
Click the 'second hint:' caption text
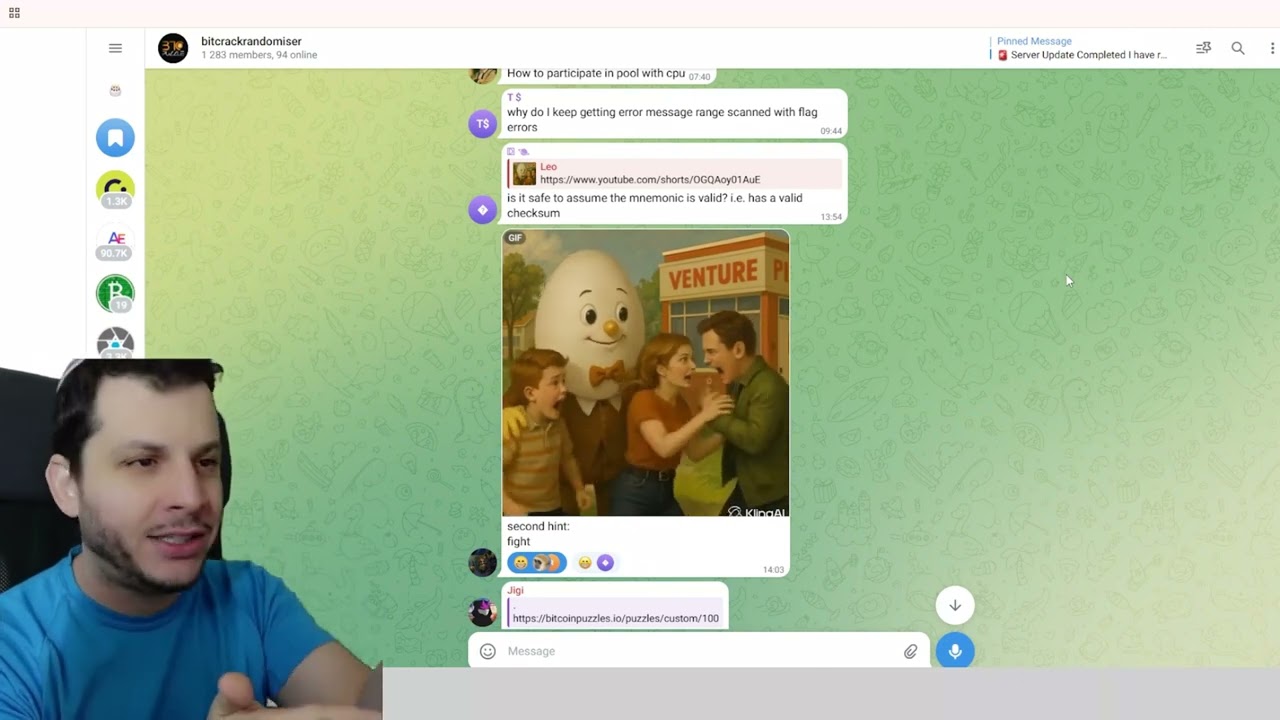(x=538, y=526)
